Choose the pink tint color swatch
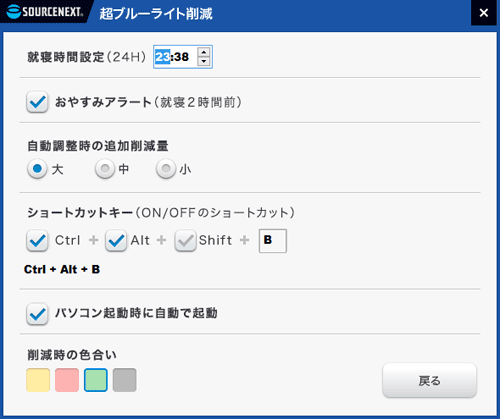Screen dimensions: 500x419 coord(67,380)
